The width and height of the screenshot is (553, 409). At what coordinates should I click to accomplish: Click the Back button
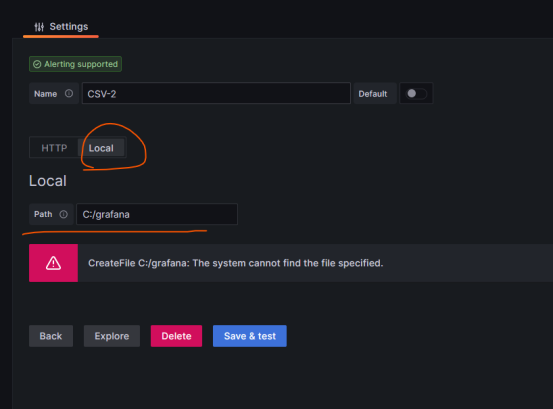[x=51, y=336]
